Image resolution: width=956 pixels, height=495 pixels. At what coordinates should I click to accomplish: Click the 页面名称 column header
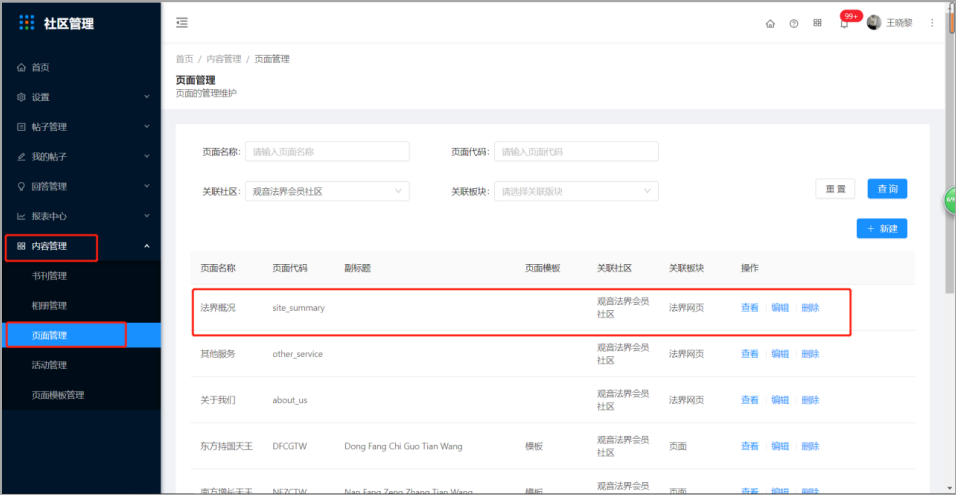tap(218, 268)
